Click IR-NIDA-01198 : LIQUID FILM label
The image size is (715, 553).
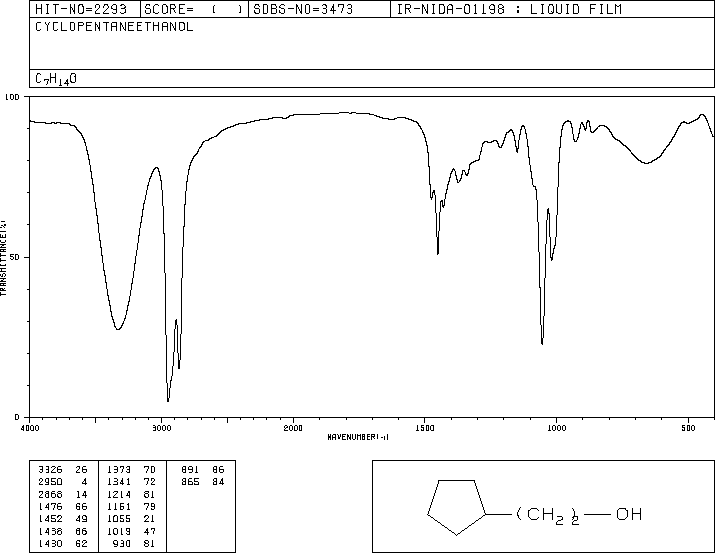click(x=509, y=9)
